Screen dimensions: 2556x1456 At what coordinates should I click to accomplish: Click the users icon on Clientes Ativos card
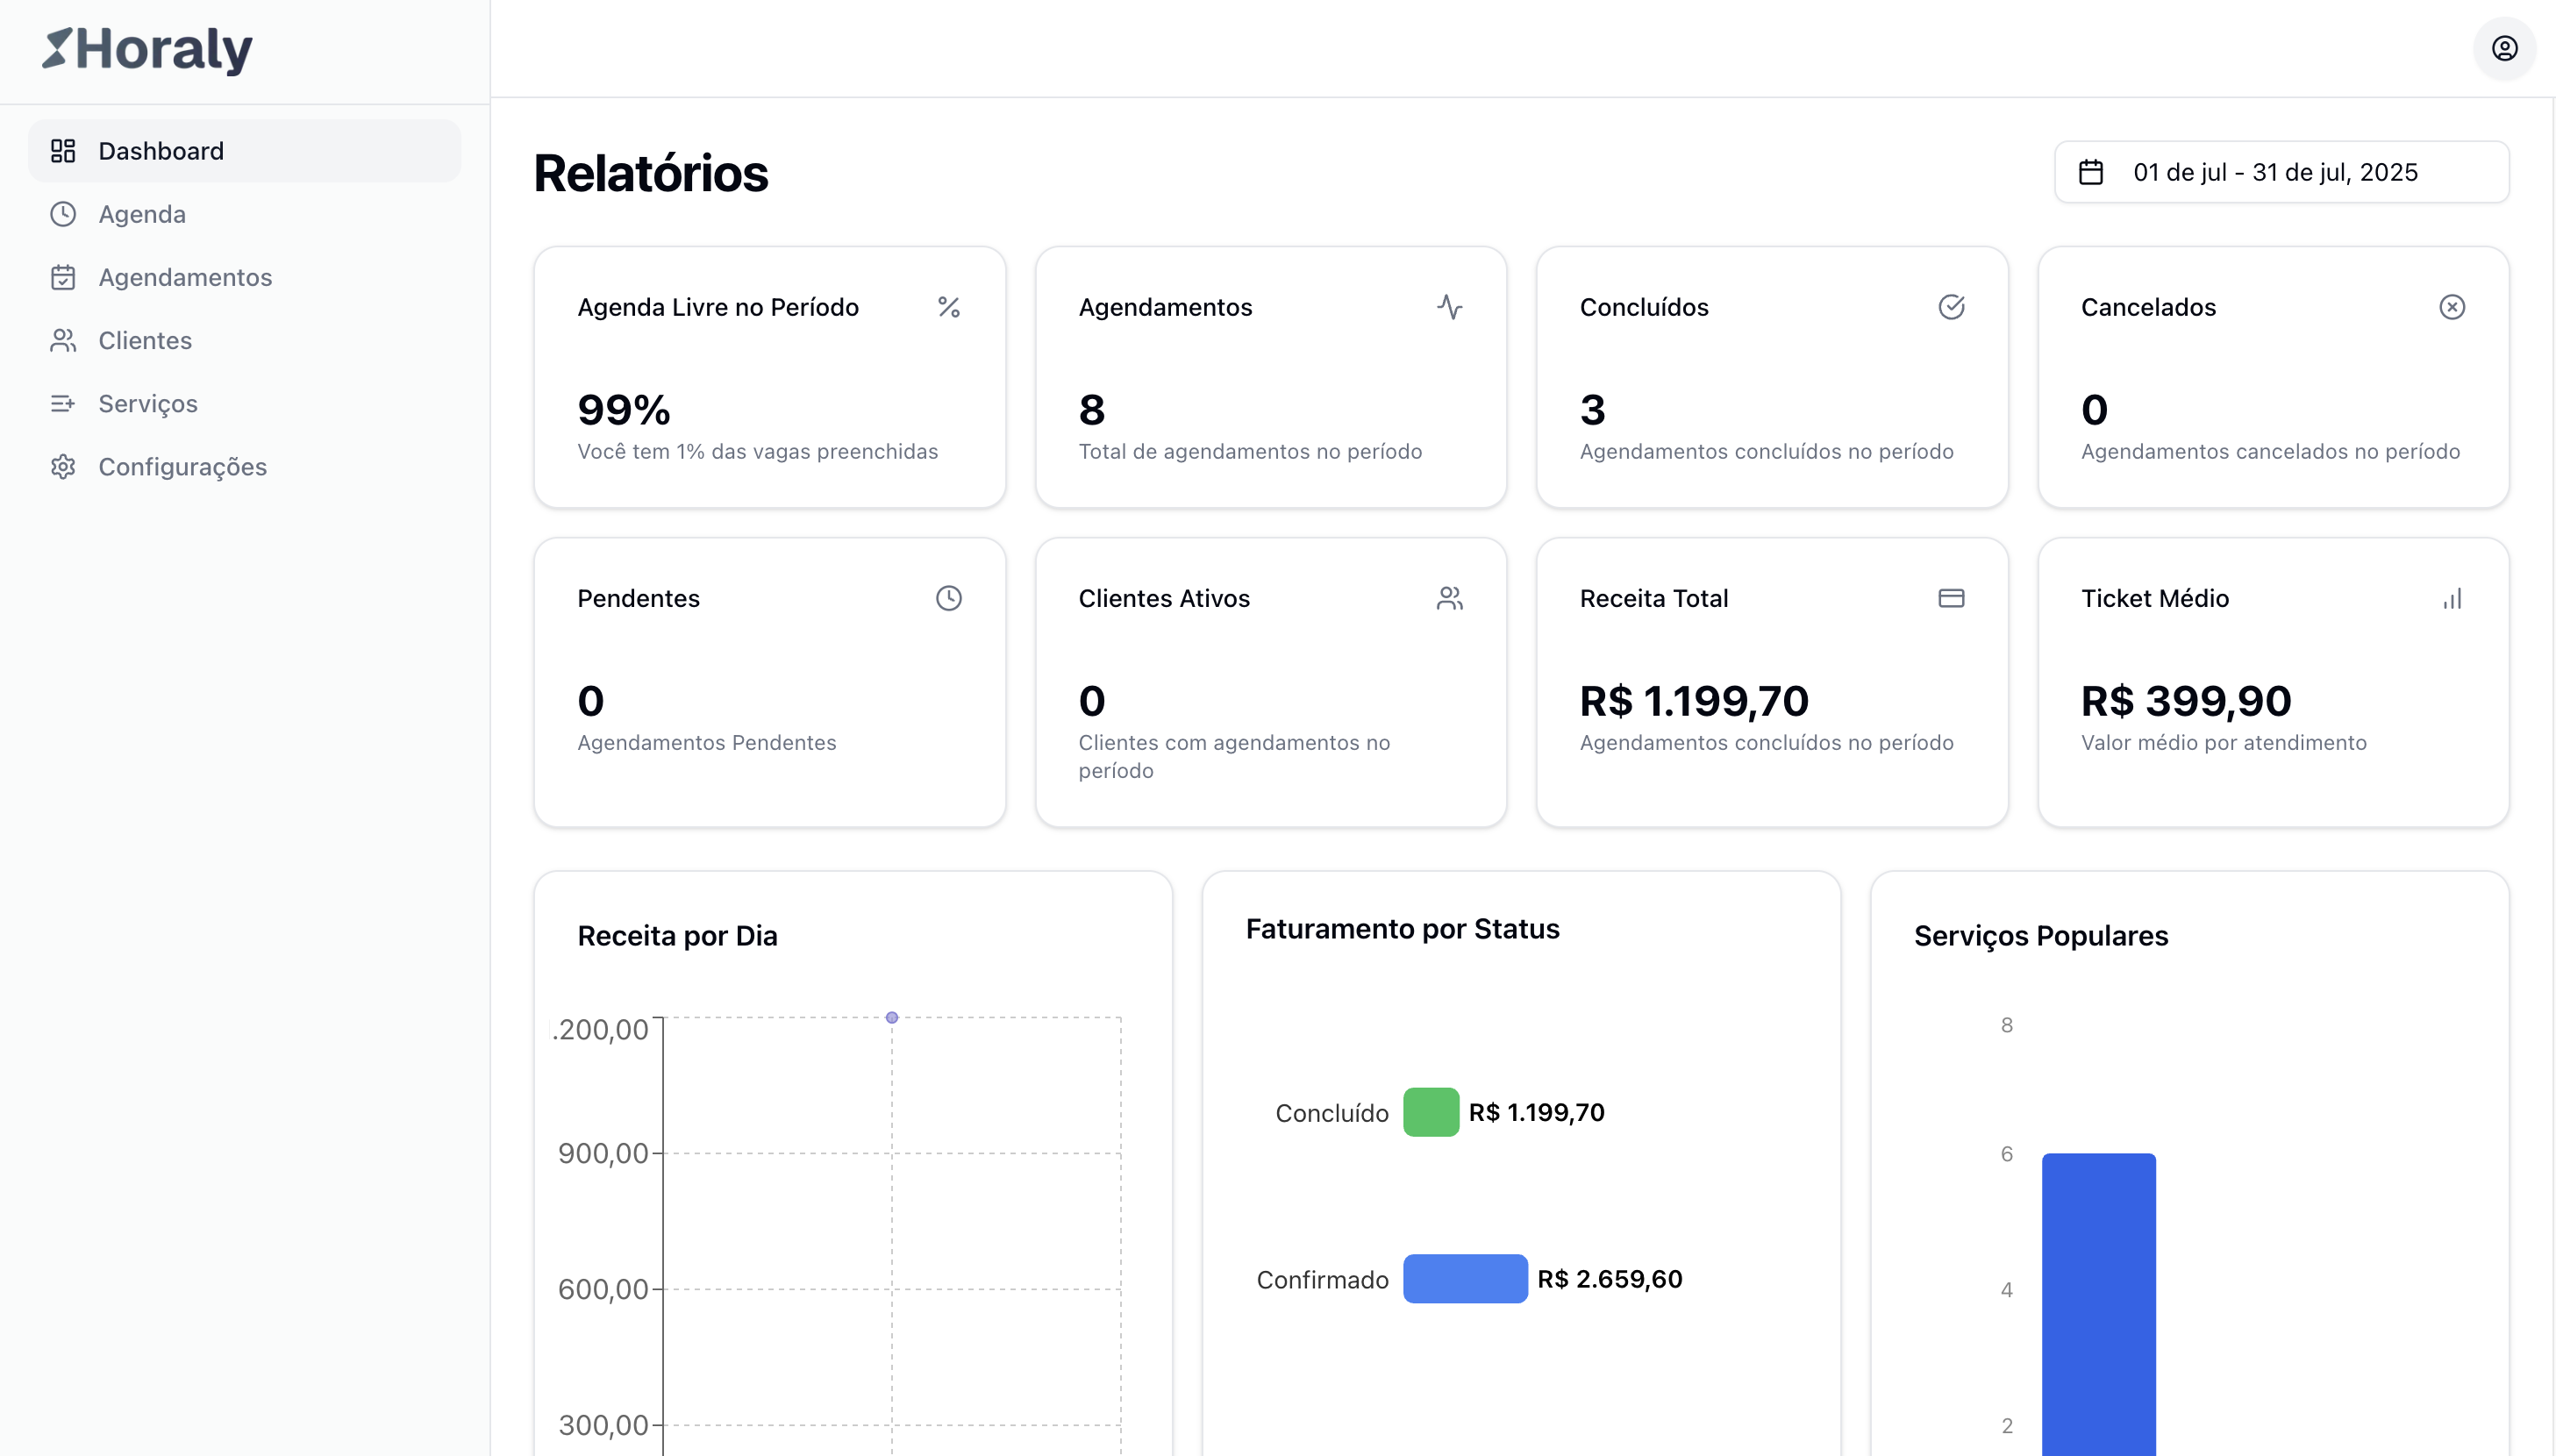click(x=1449, y=598)
